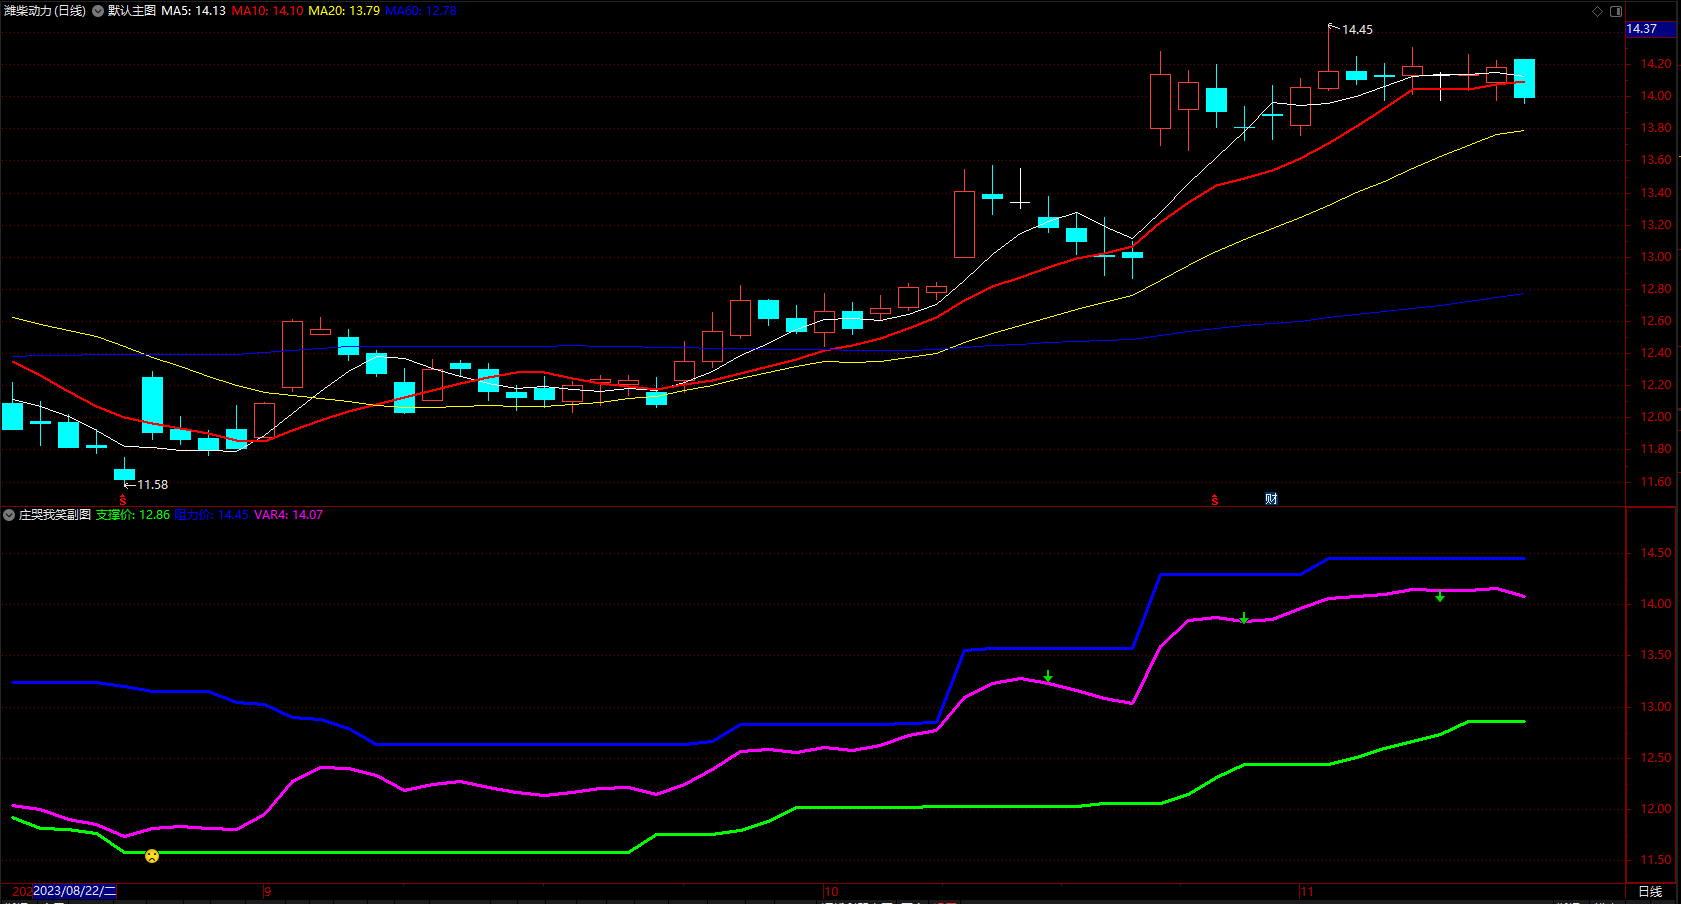Select the MA10: 14.10 label
Viewport: 1681px width, 904px height.
coord(267,11)
